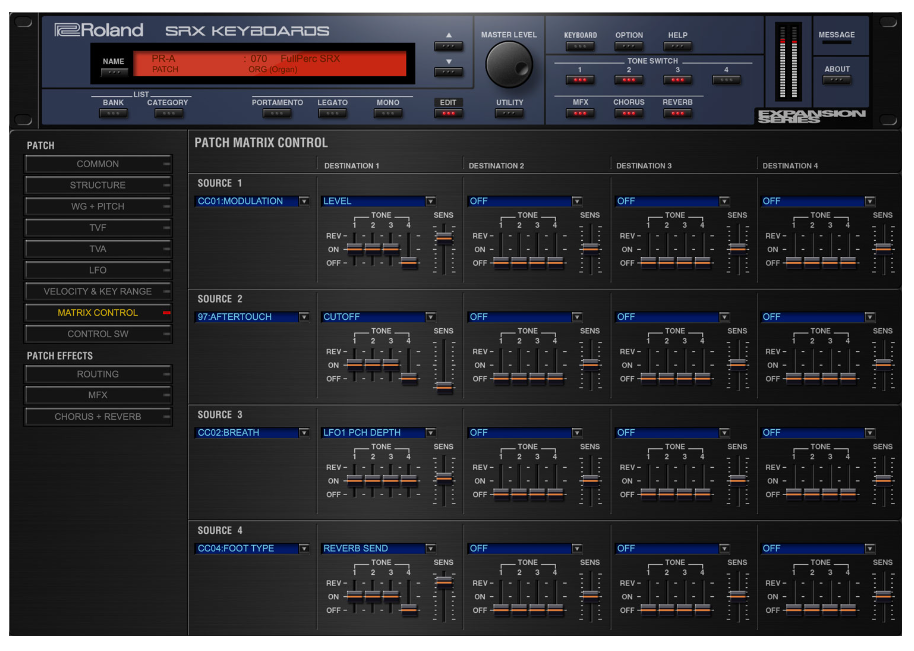
Task: Click Source 3 LFO1 PCH DEPTH sens slider
Action: (x=444, y=479)
